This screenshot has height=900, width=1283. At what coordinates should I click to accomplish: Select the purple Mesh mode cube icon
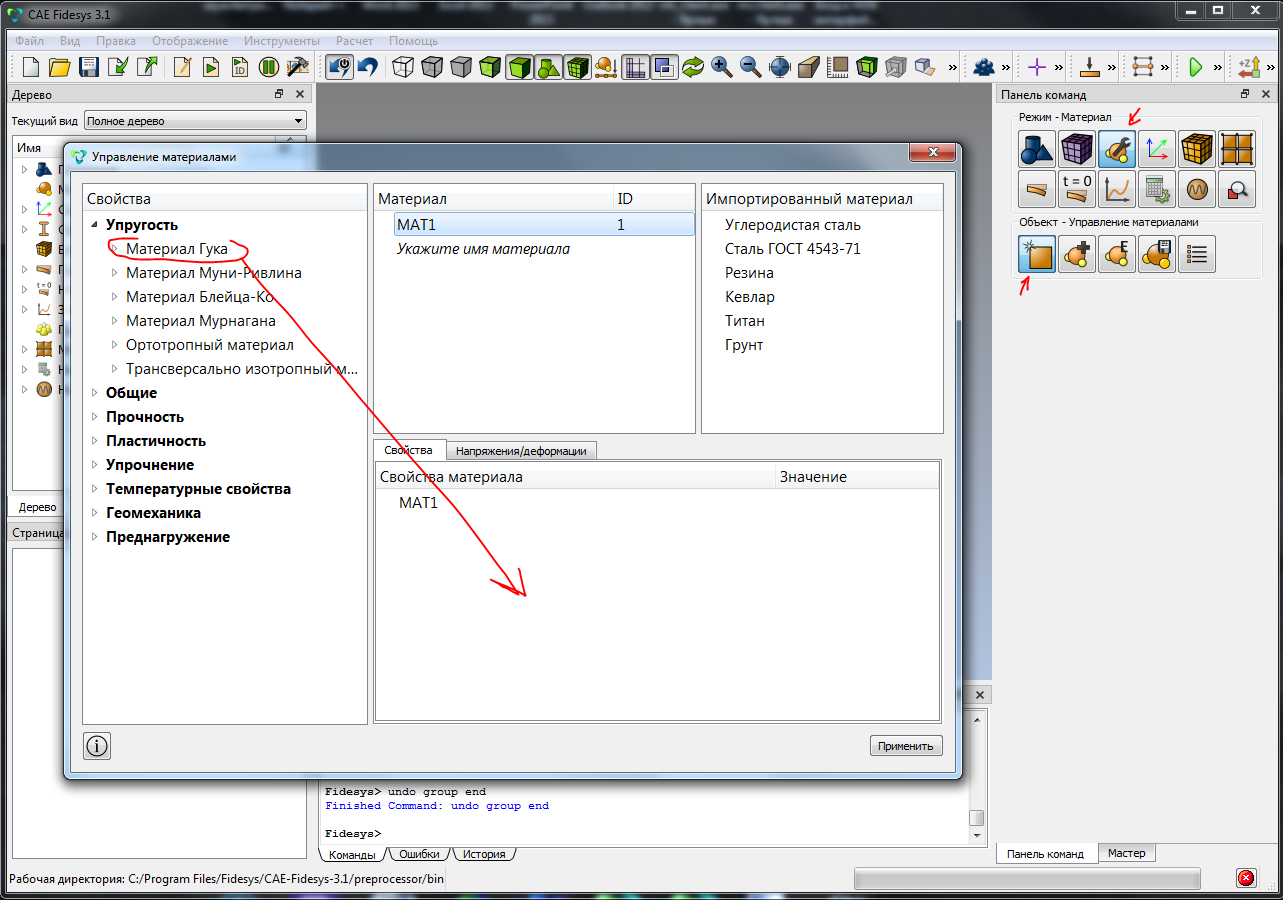click(1077, 149)
